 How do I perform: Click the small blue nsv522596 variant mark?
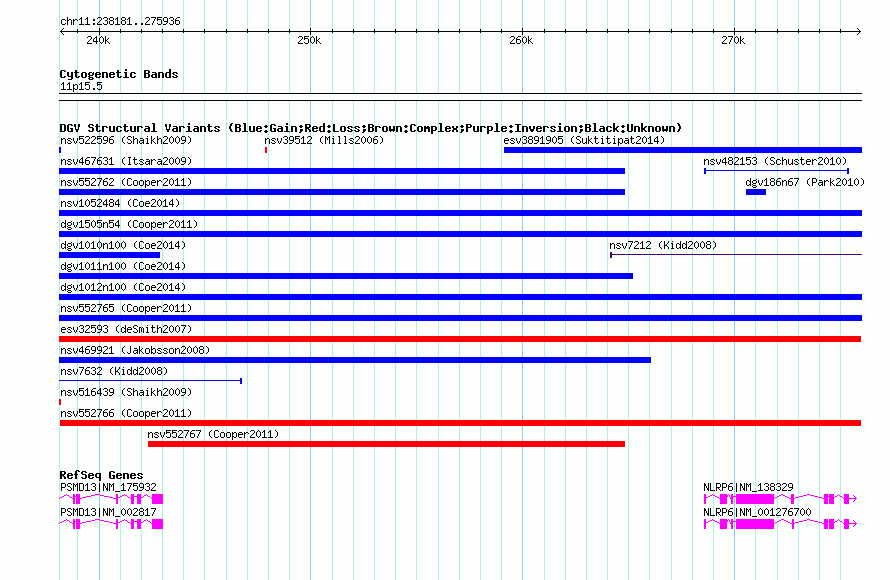(60, 150)
